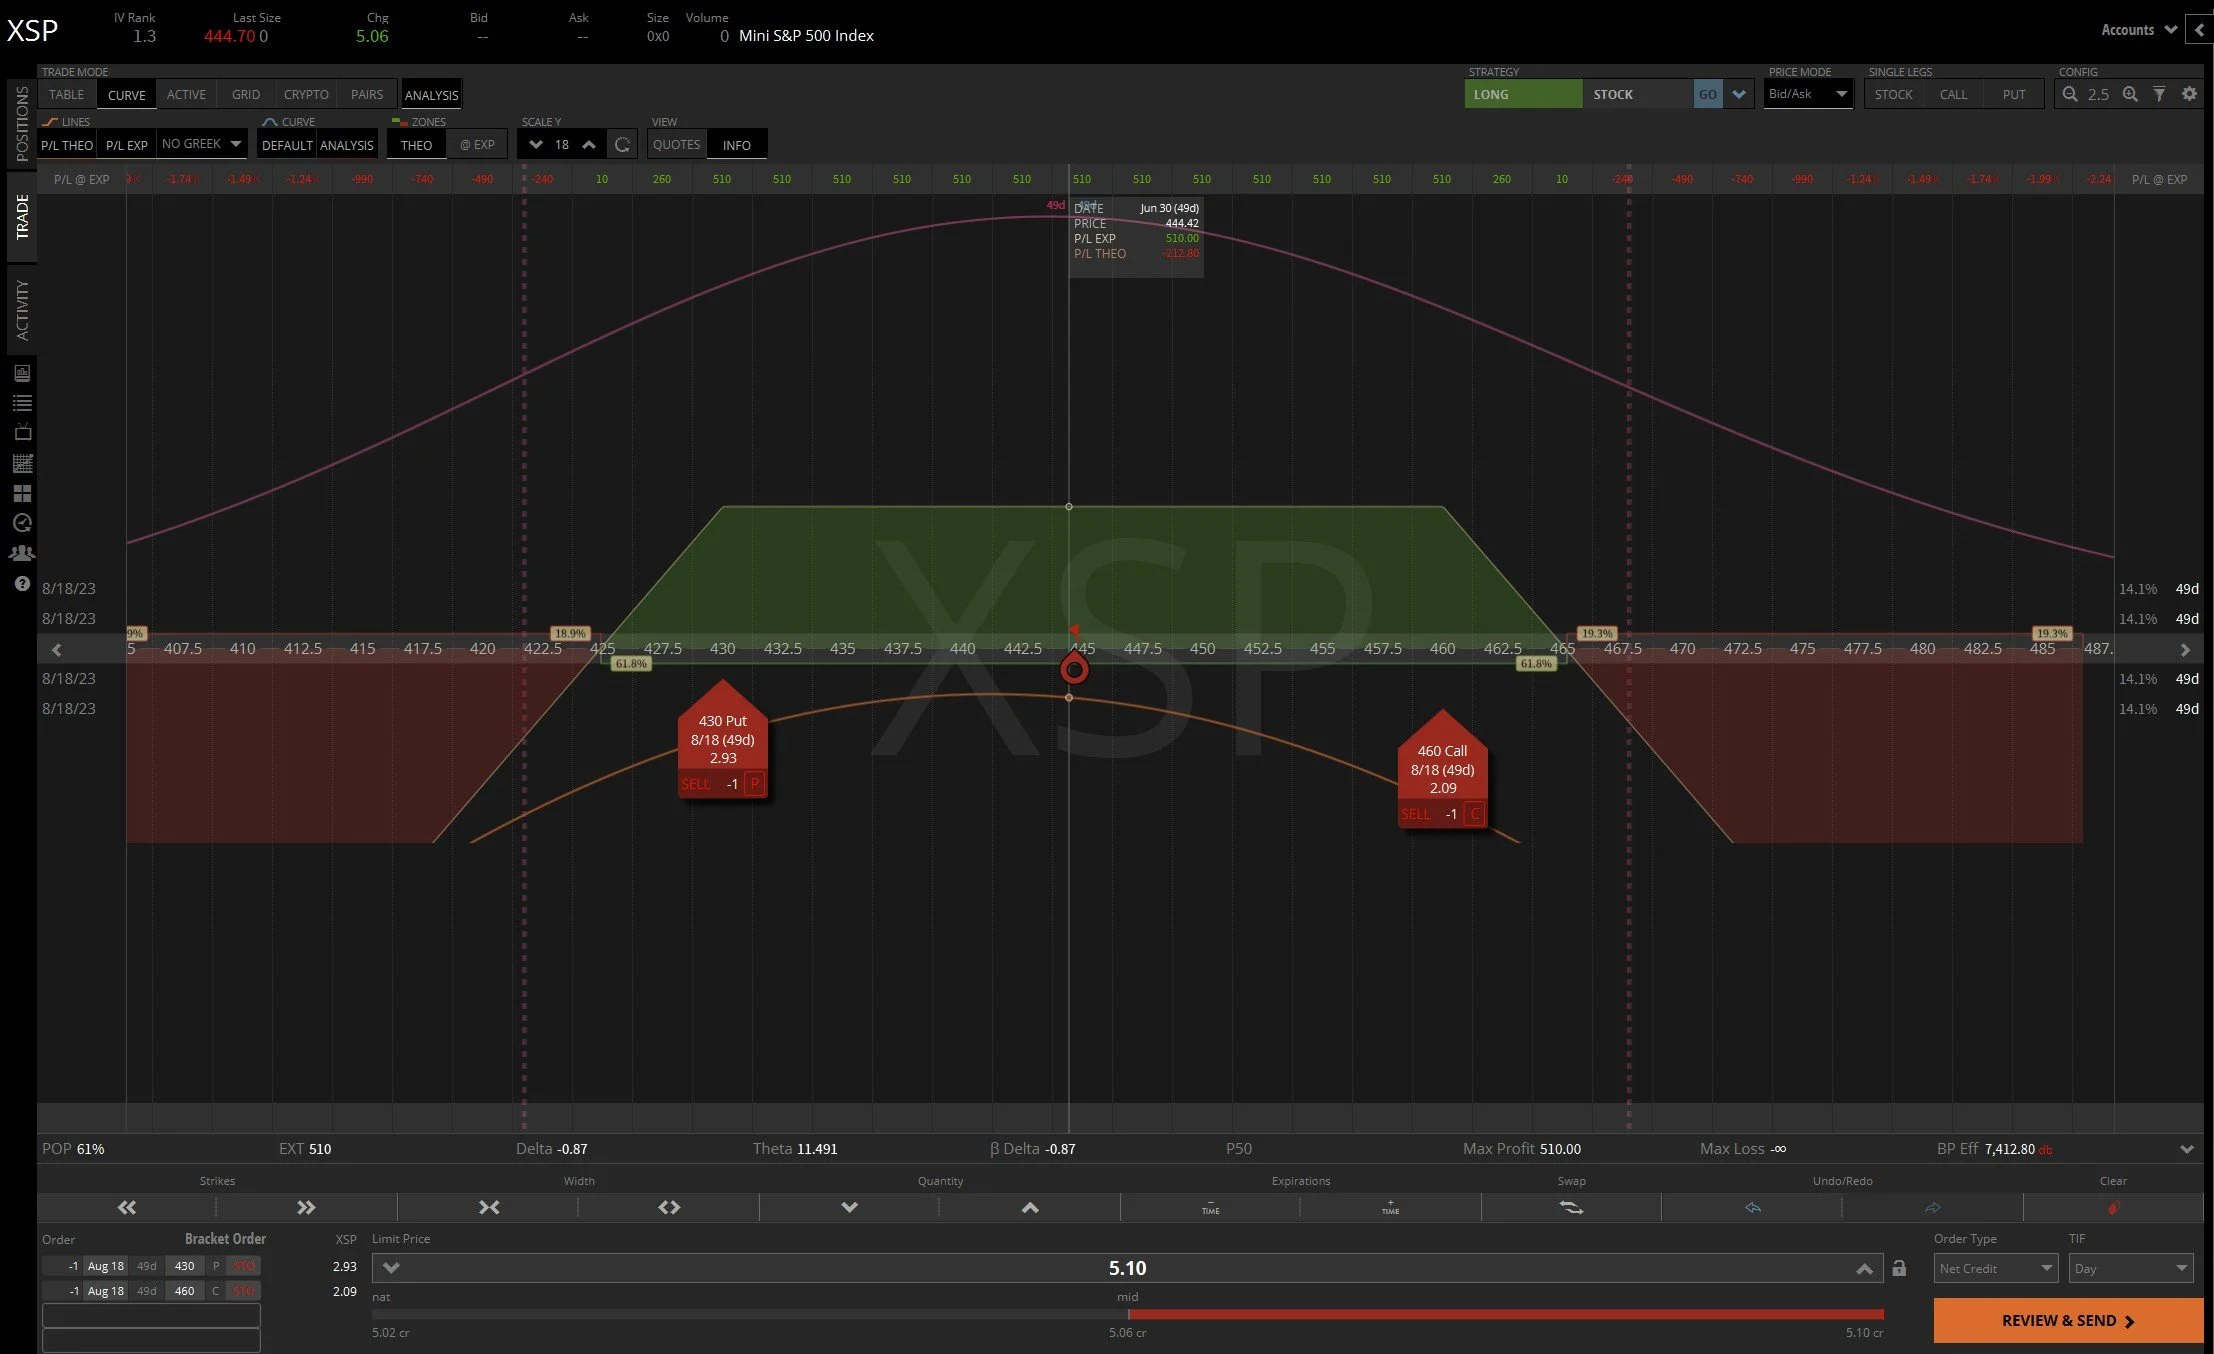Click the filter funnel icon
Screen dimensions: 2214x1354
tap(2159, 94)
